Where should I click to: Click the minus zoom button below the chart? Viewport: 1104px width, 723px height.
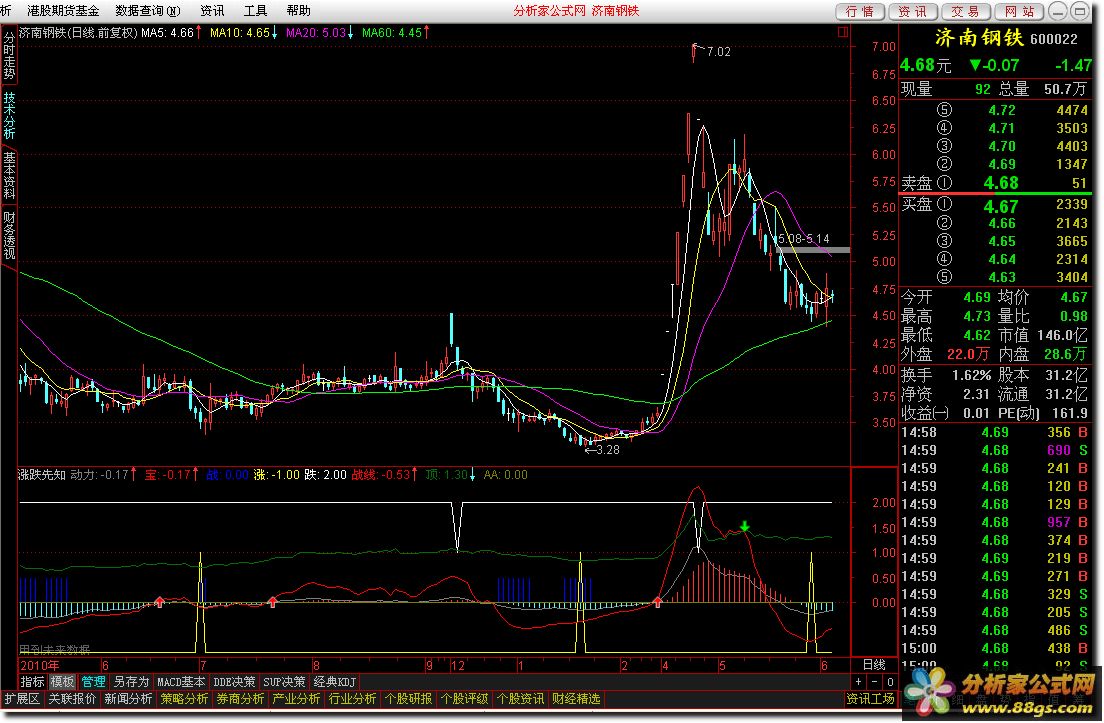click(x=874, y=681)
